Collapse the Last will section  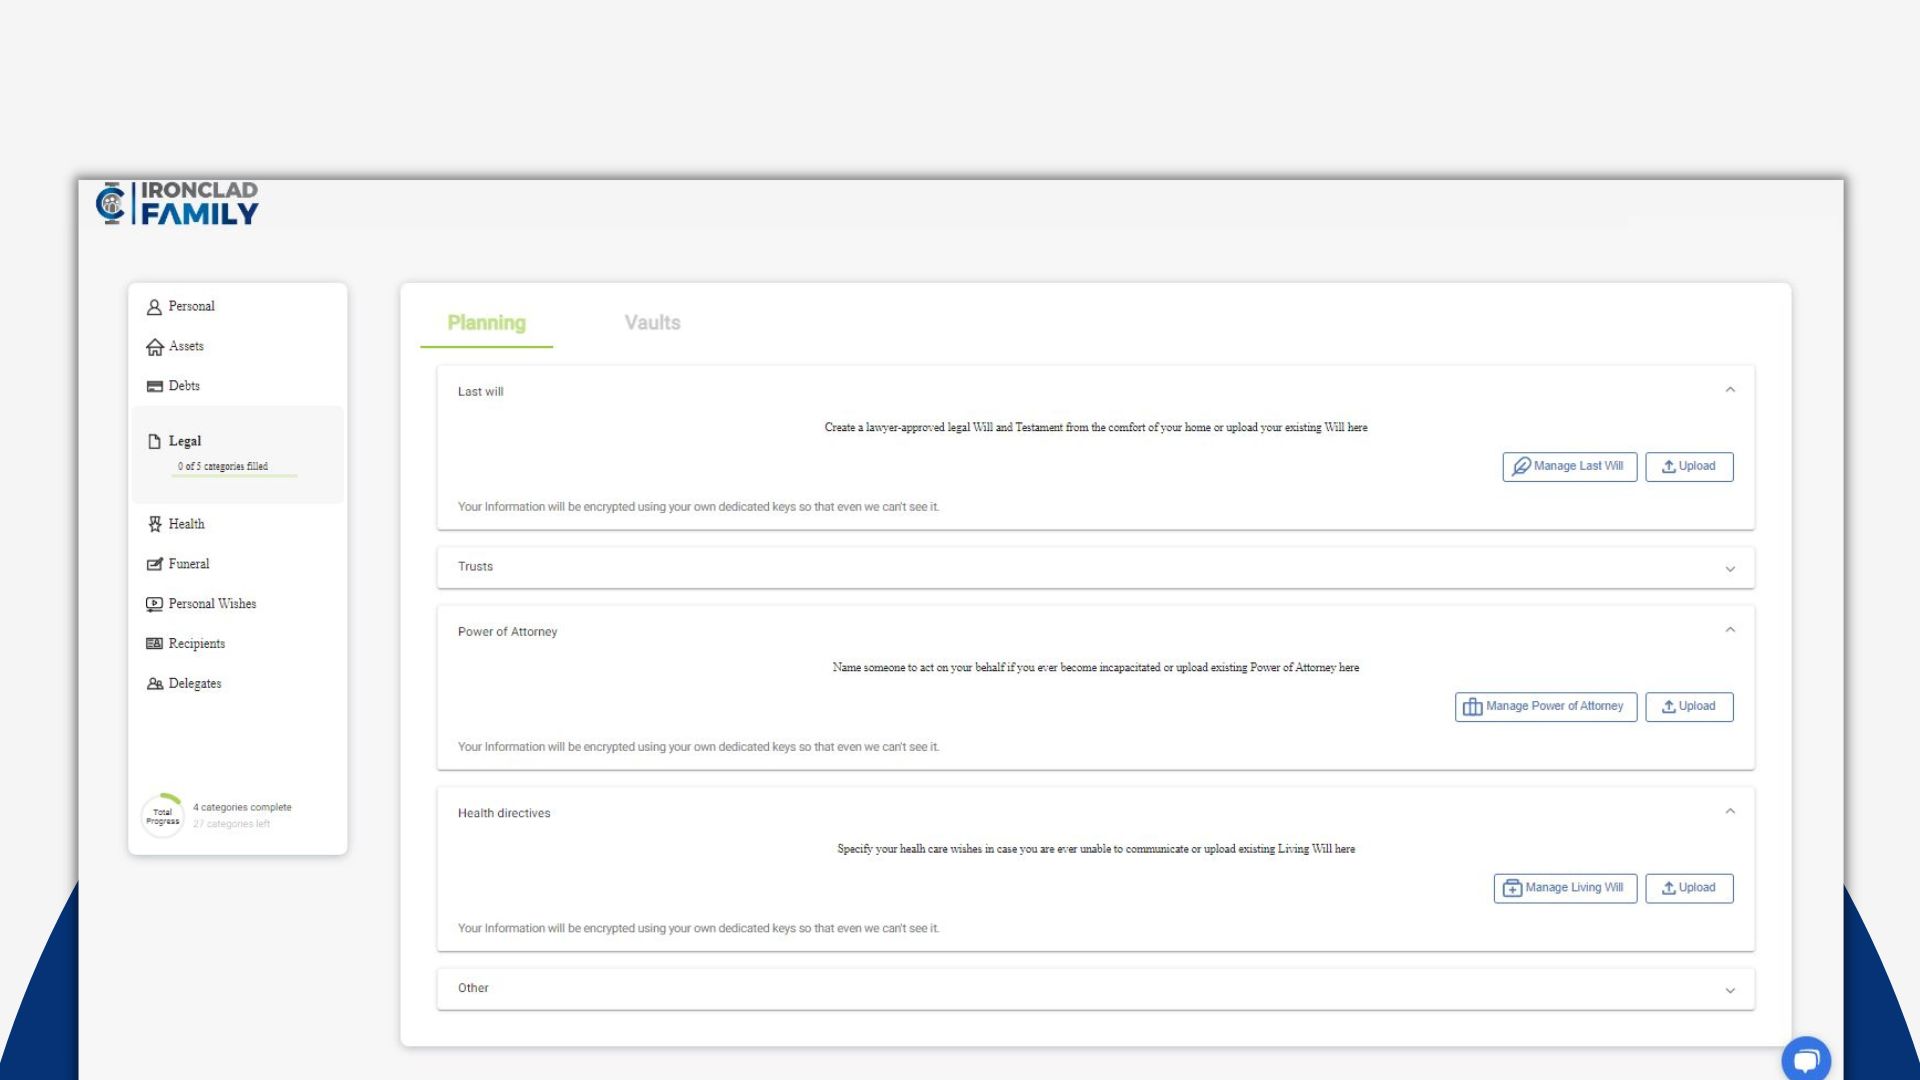[x=1730, y=390]
